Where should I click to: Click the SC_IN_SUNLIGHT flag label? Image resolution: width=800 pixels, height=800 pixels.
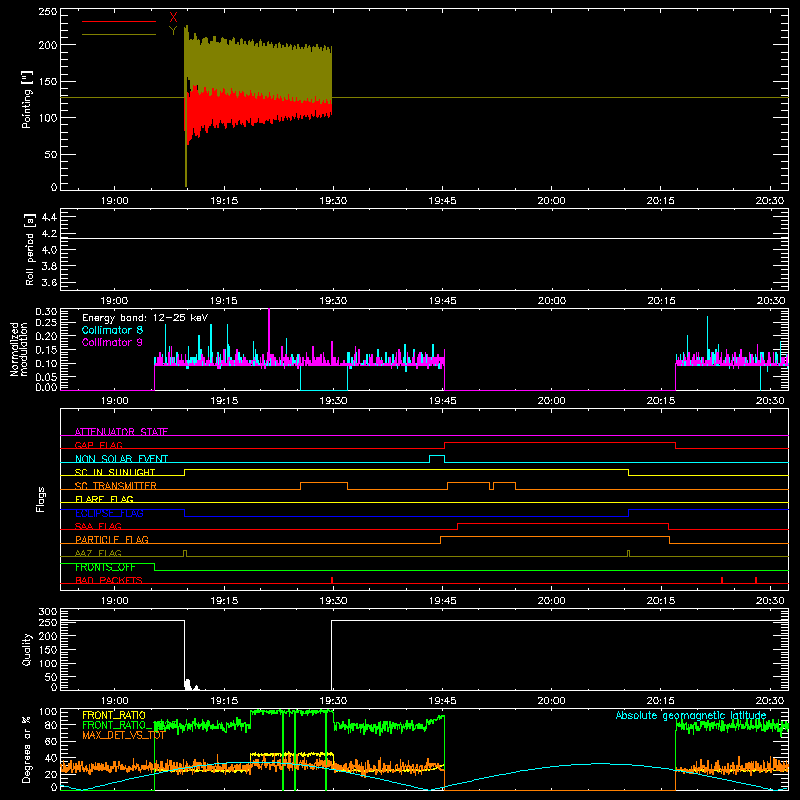point(115,472)
